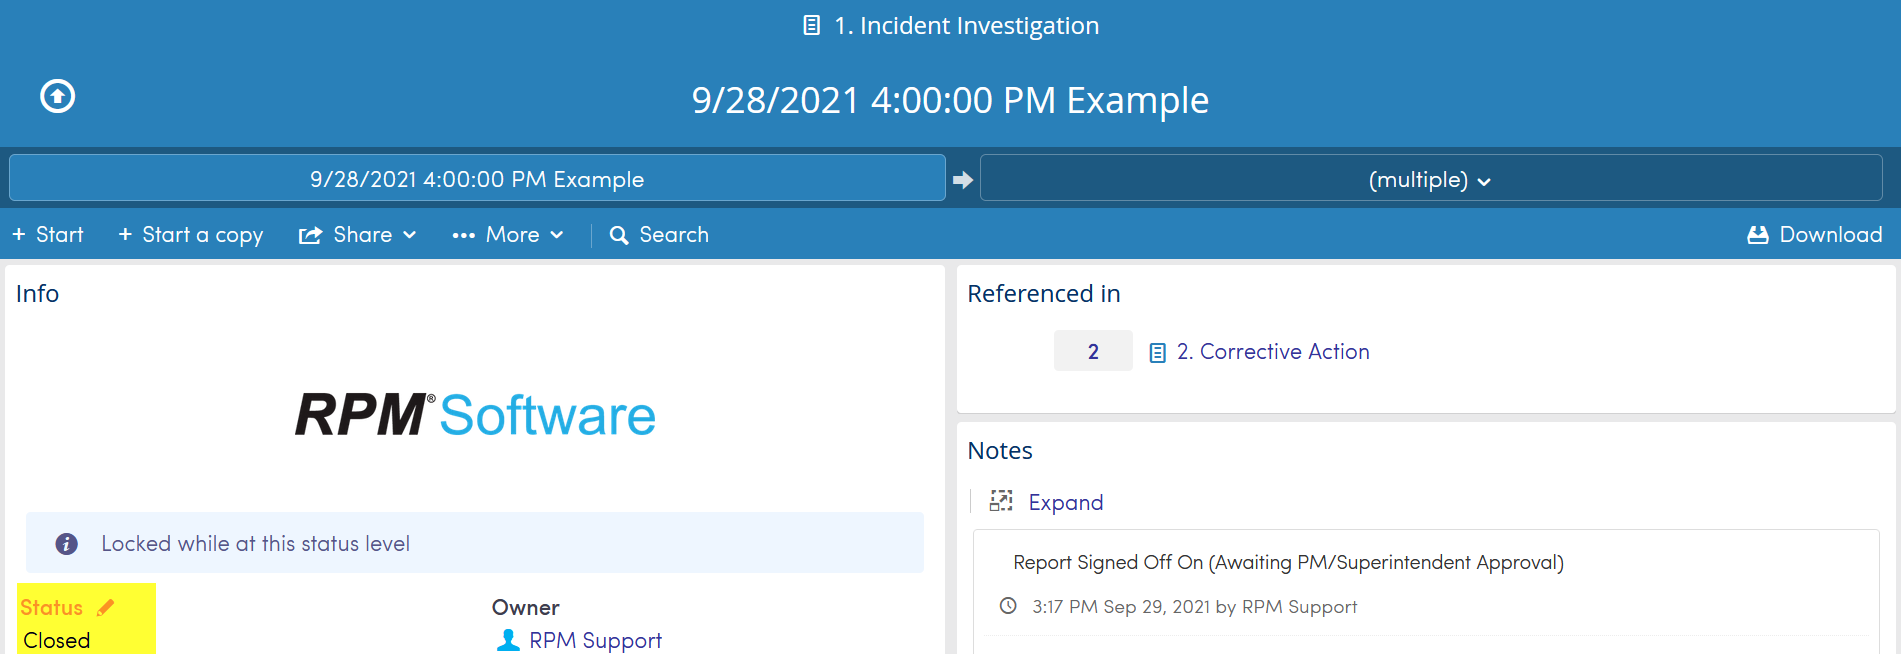
Task: Click the Search magnifier button
Action: [x=660, y=235]
